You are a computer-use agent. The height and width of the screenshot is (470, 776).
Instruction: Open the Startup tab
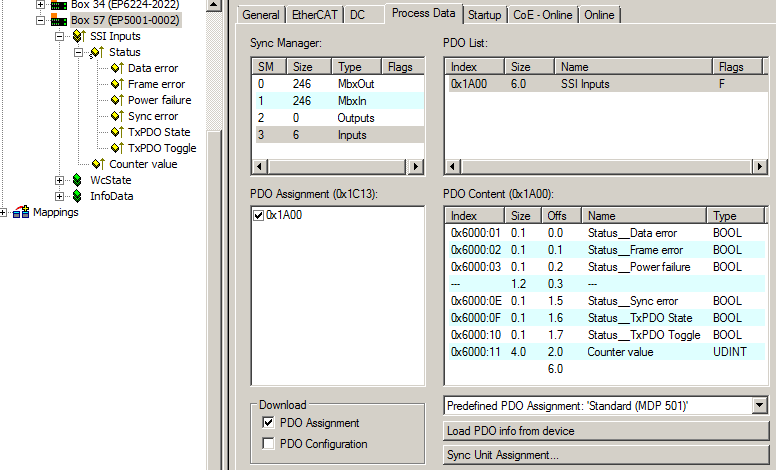click(485, 15)
